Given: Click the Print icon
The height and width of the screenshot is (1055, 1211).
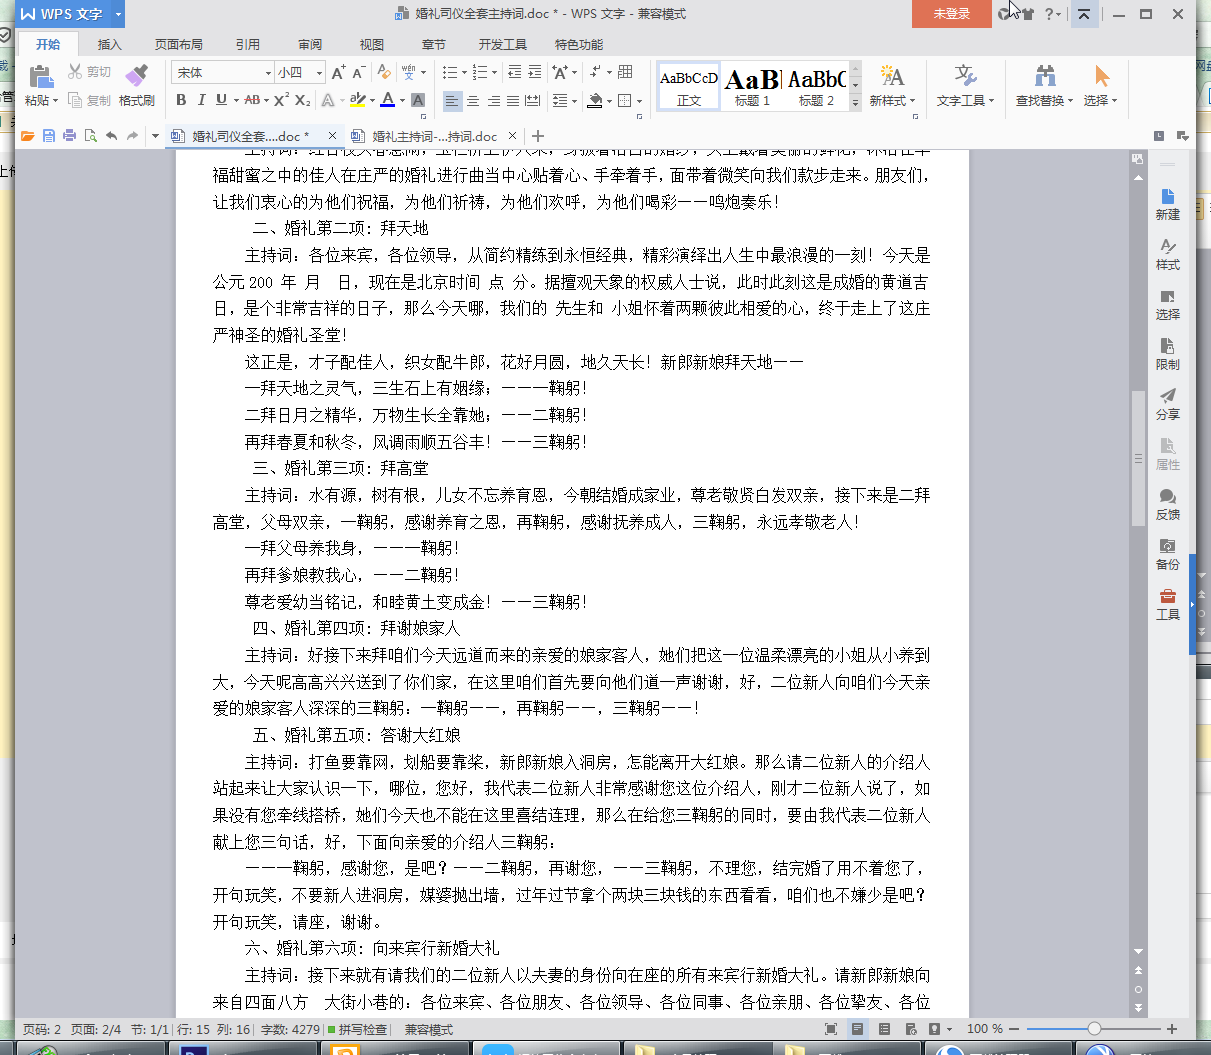Looking at the screenshot, I should (69, 136).
